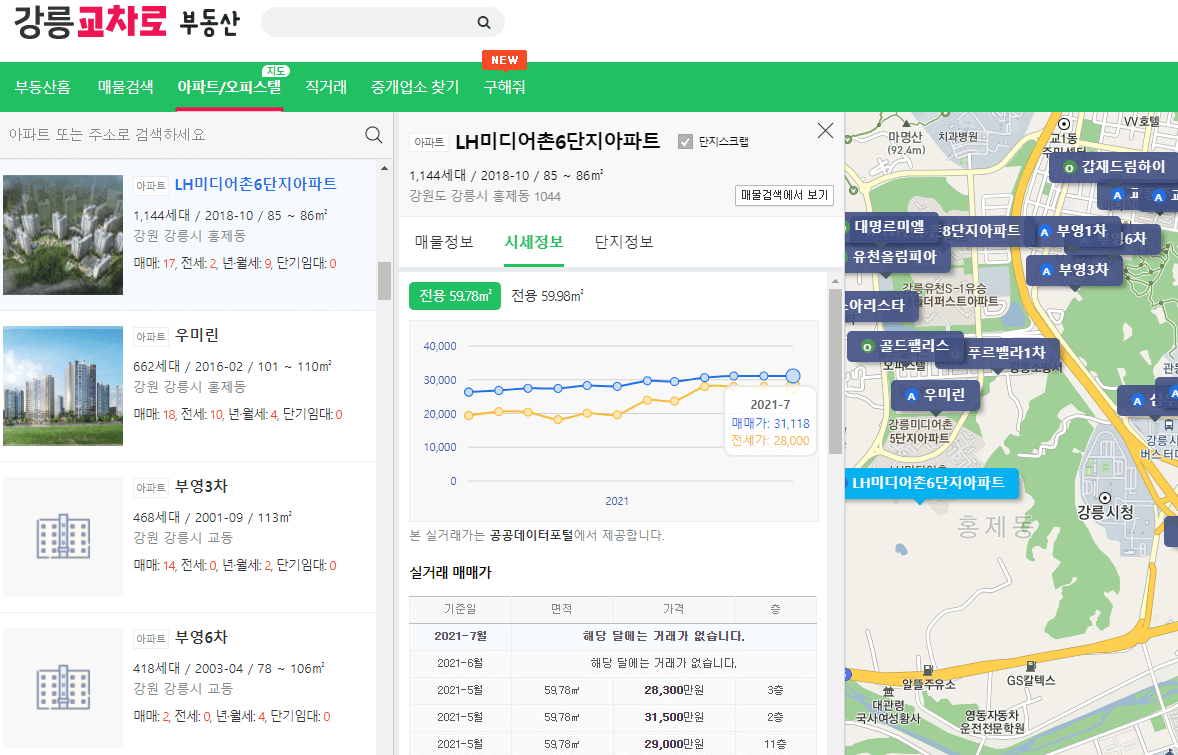Screen dimensions: 1178x755
Task: Click the green O icon on the 골드팰리스 map label
Action: point(867,347)
